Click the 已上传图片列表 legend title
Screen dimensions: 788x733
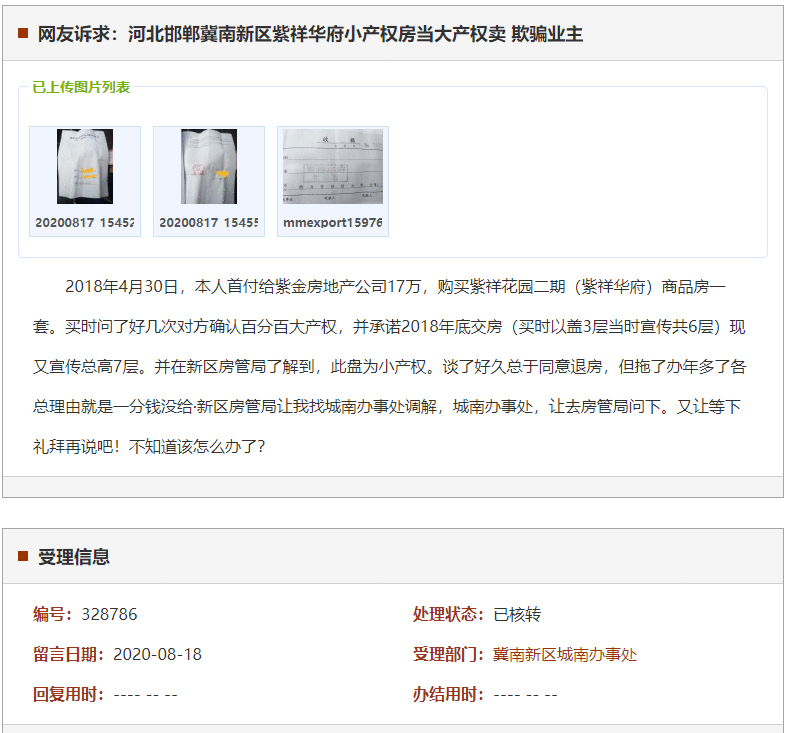coord(81,87)
